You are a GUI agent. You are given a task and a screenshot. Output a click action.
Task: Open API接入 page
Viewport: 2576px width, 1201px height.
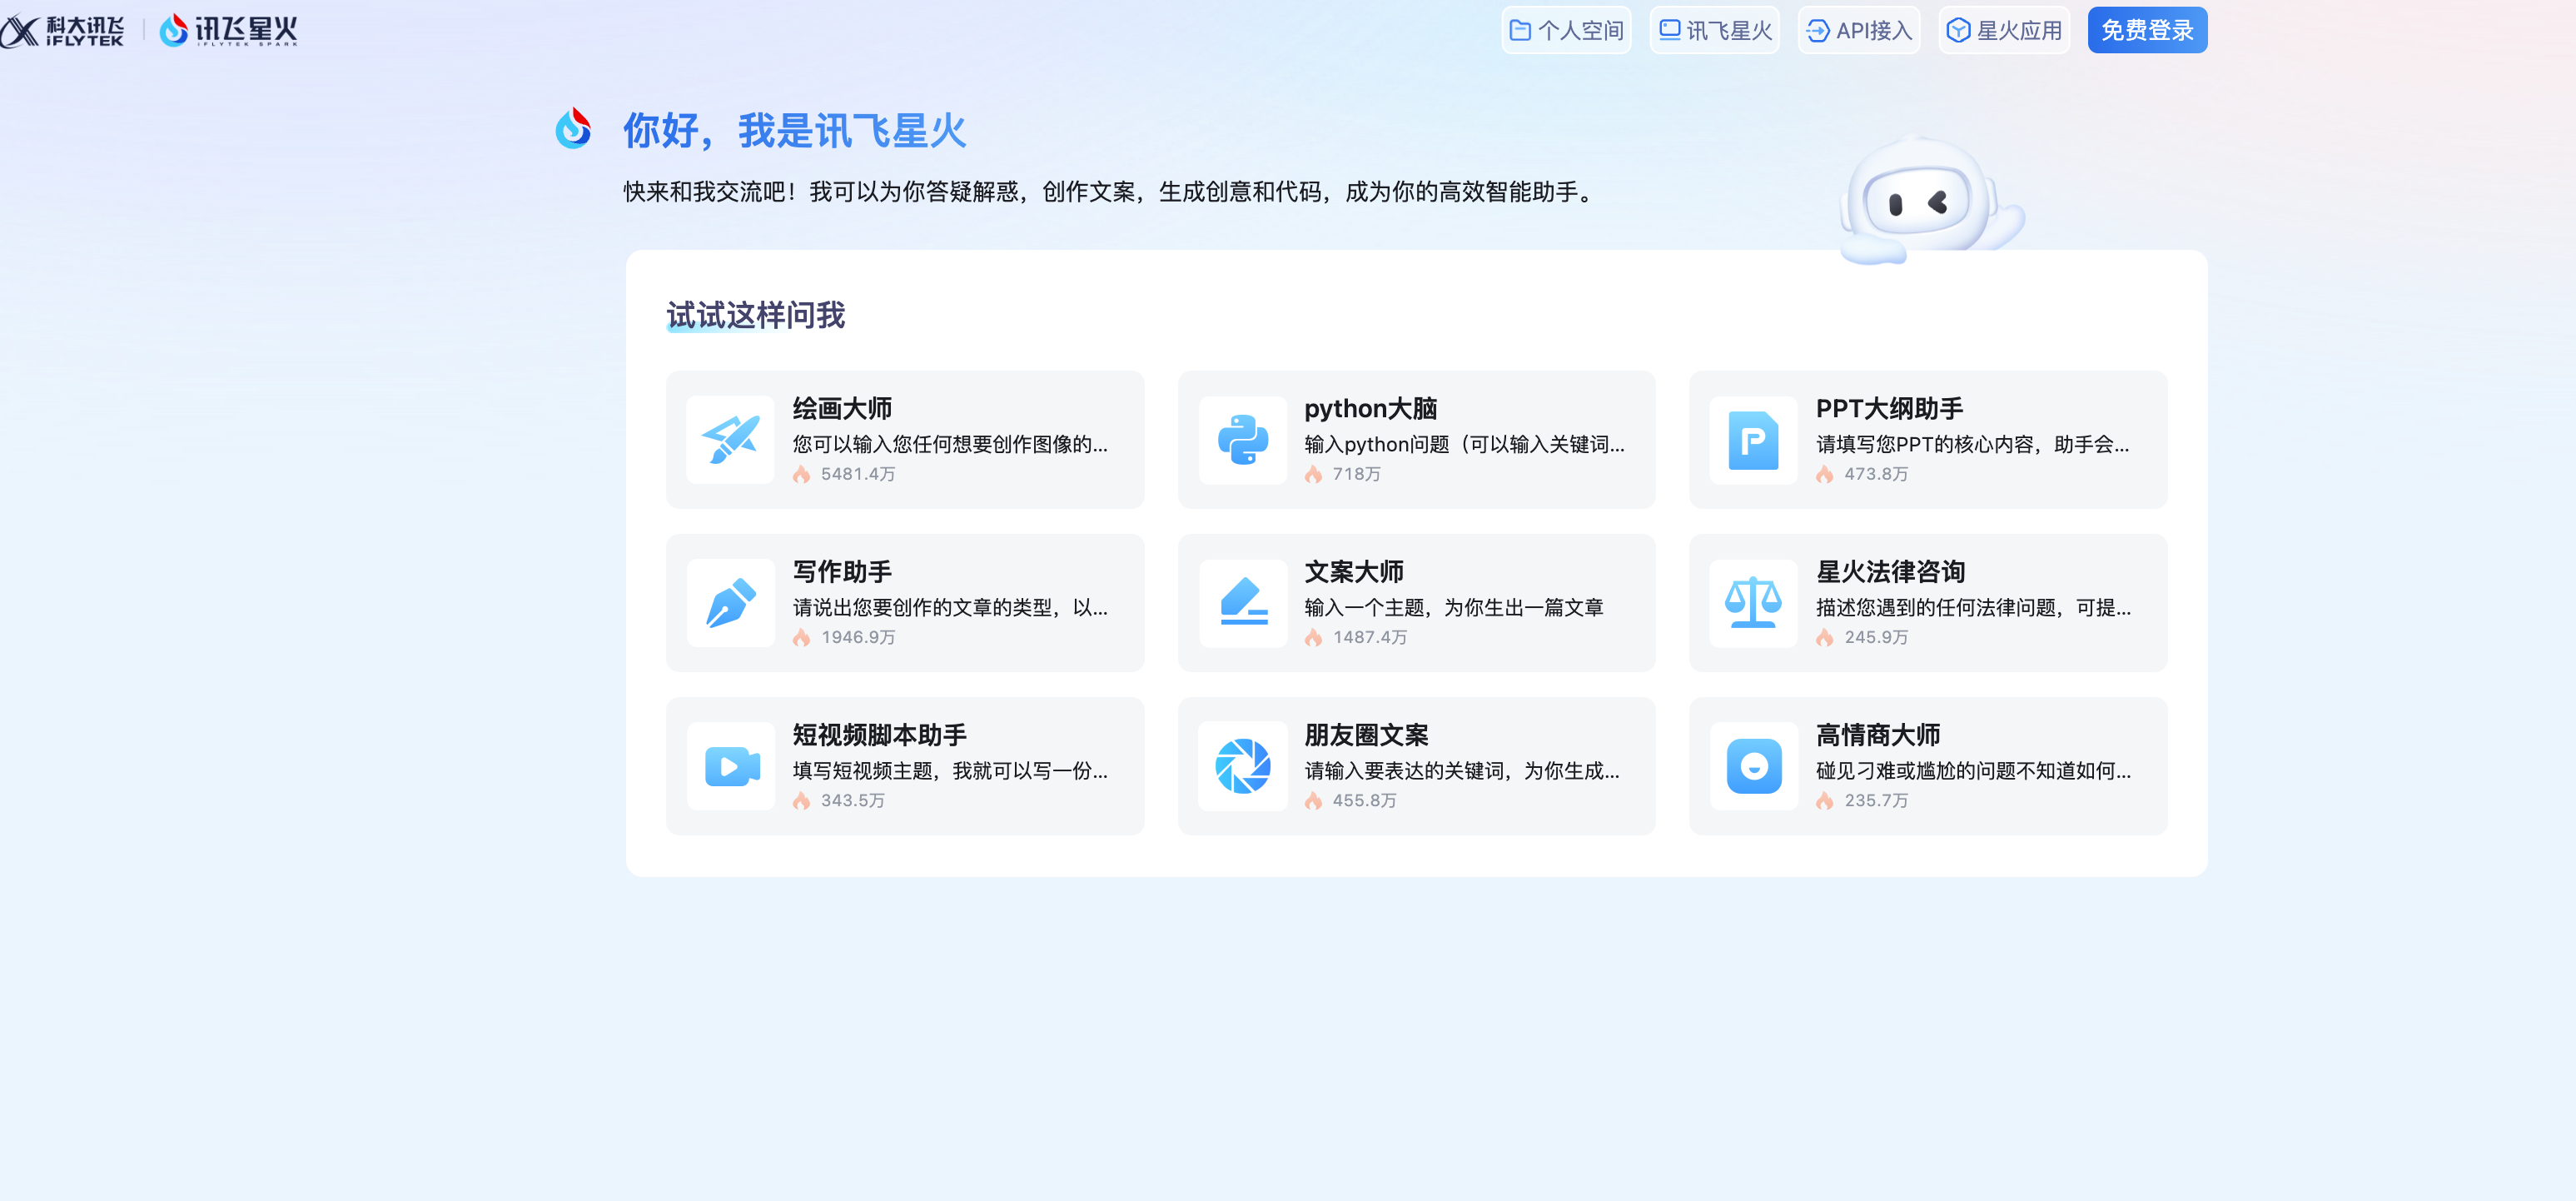click(x=1859, y=30)
